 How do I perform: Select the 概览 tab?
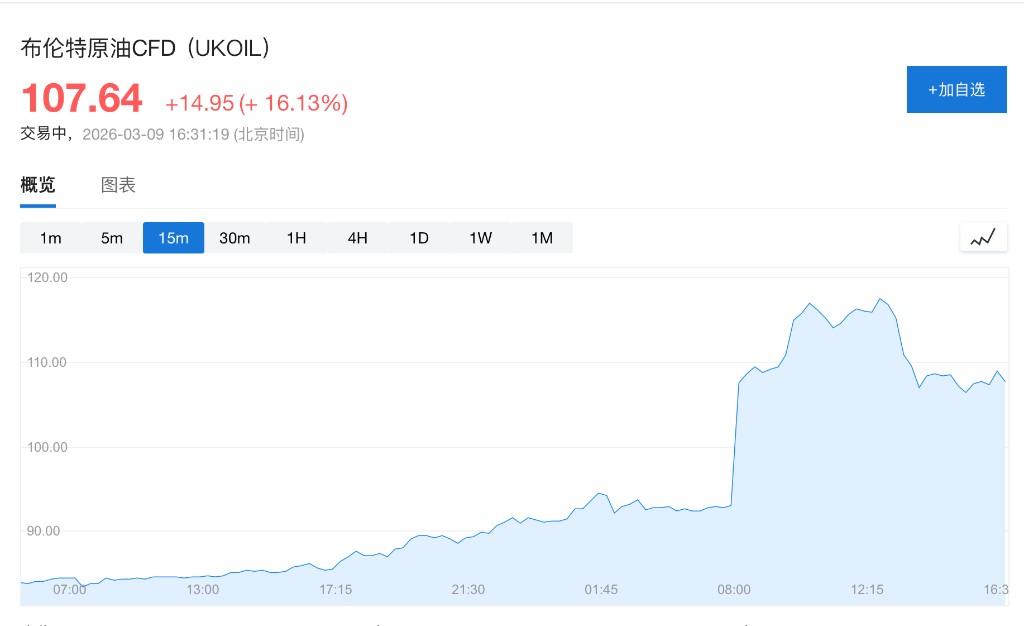38,185
